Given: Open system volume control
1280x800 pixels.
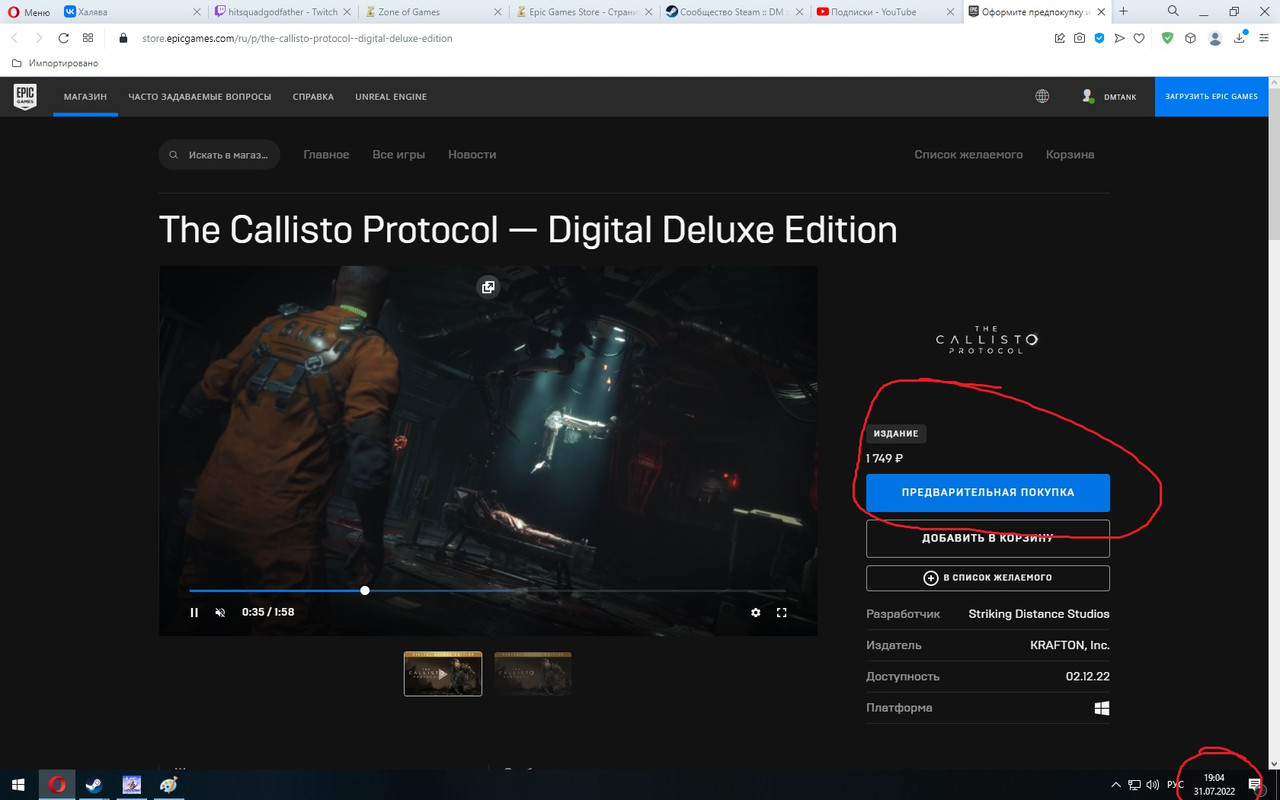Looking at the screenshot, I should 1153,785.
